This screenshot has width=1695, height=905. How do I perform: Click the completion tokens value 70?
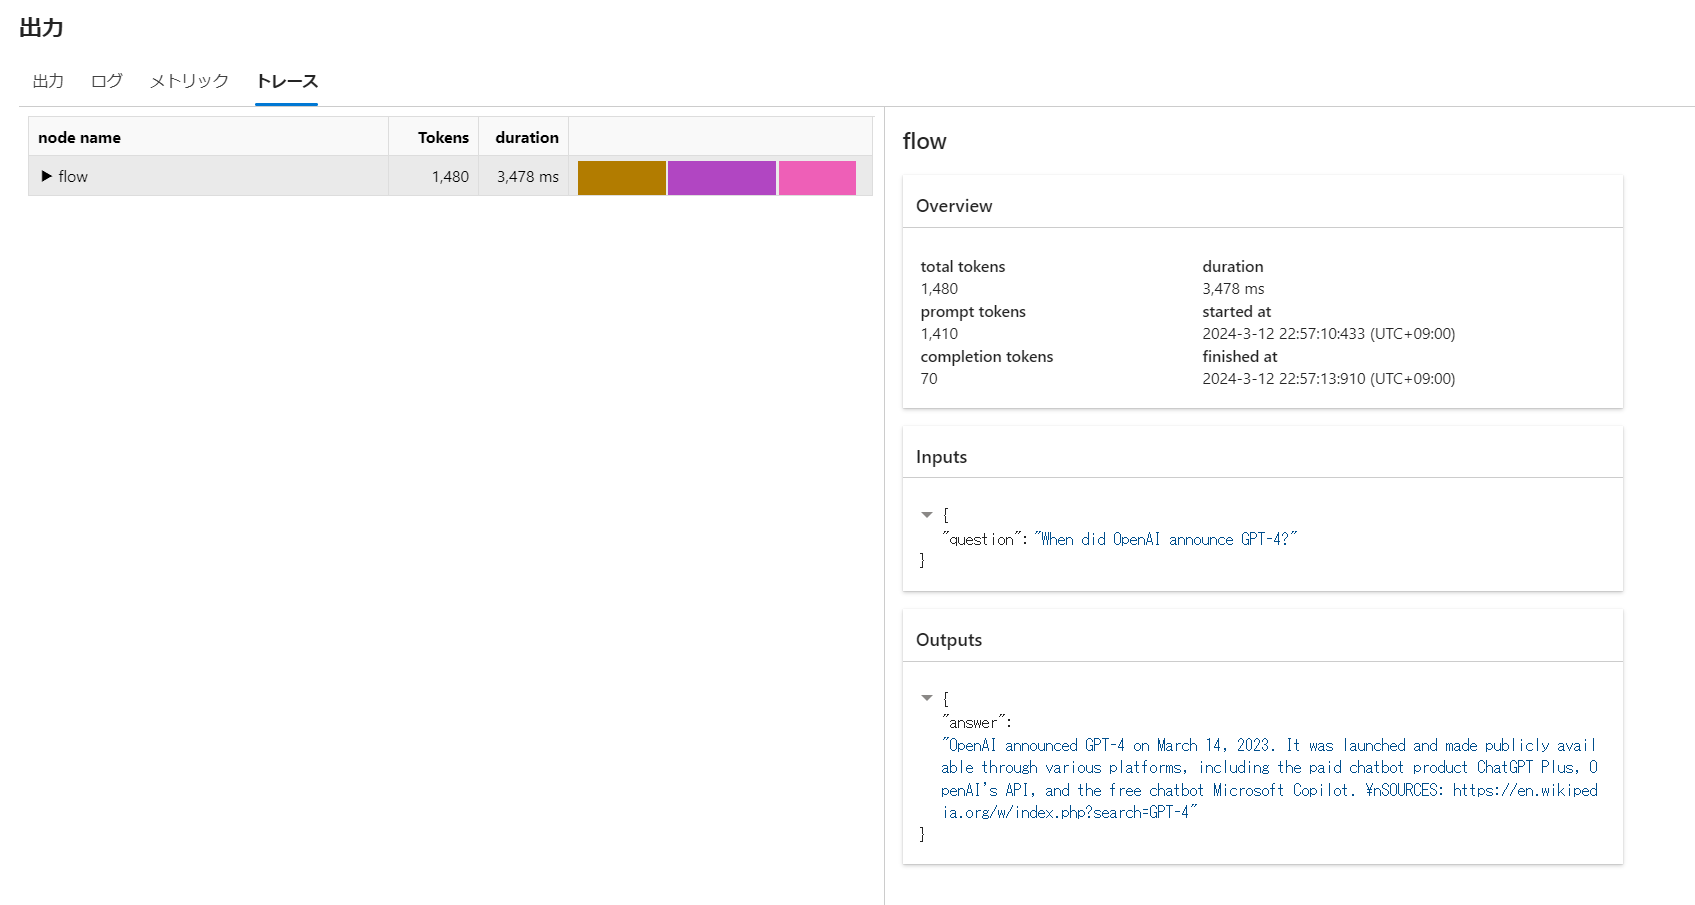tap(929, 378)
